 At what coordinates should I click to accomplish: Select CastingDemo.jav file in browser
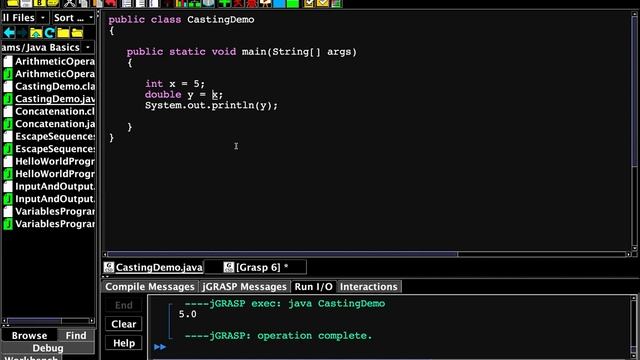tap(49, 99)
